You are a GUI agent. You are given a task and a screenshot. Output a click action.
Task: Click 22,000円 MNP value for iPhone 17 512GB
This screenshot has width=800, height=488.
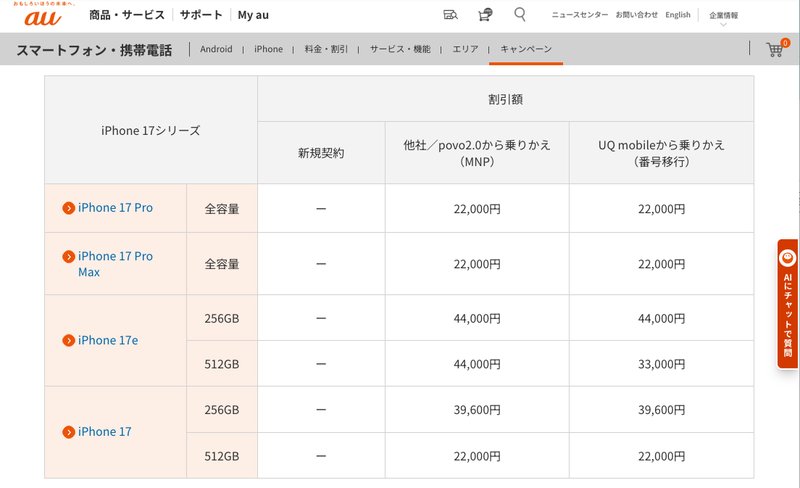pos(477,456)
